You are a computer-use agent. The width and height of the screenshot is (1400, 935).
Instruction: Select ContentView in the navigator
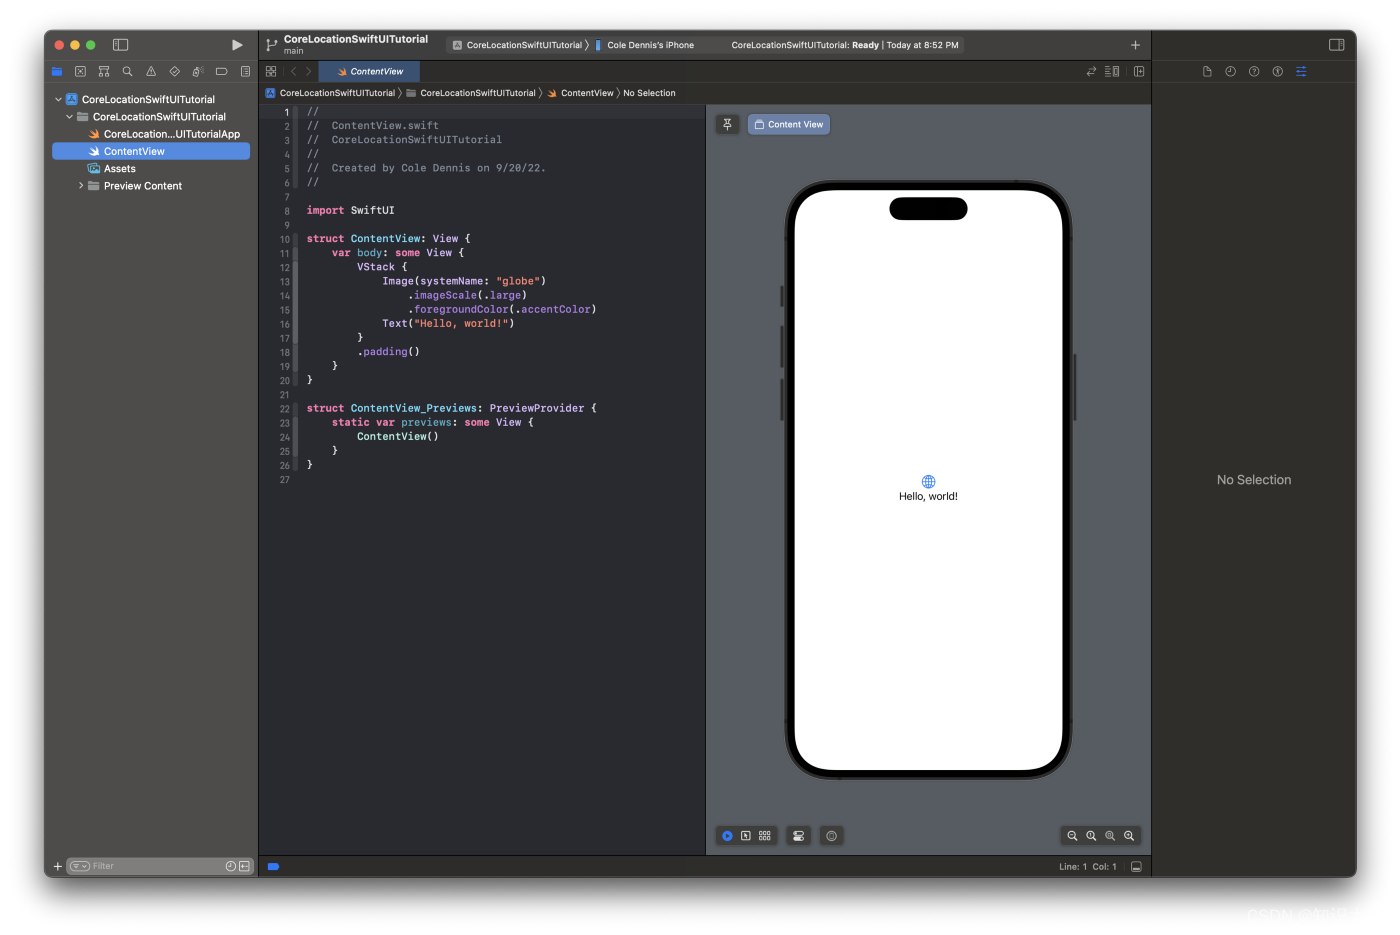click(151, 151)
